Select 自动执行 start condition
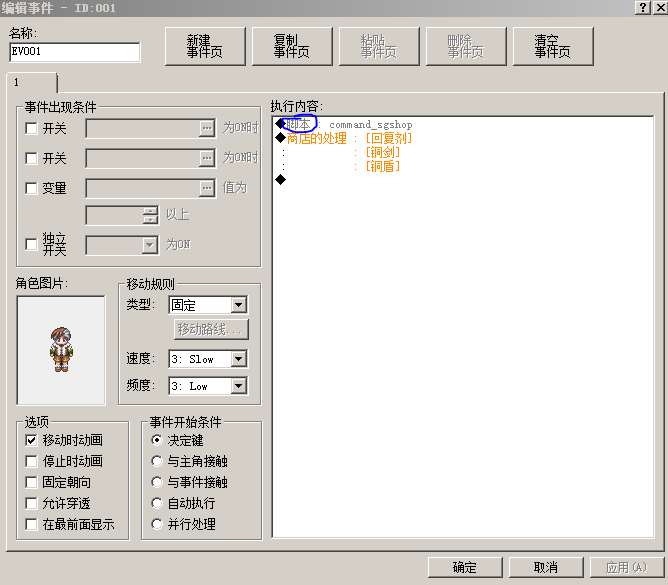Image resolution: width=668 pixels, height=585 pixels. point(157,503)
